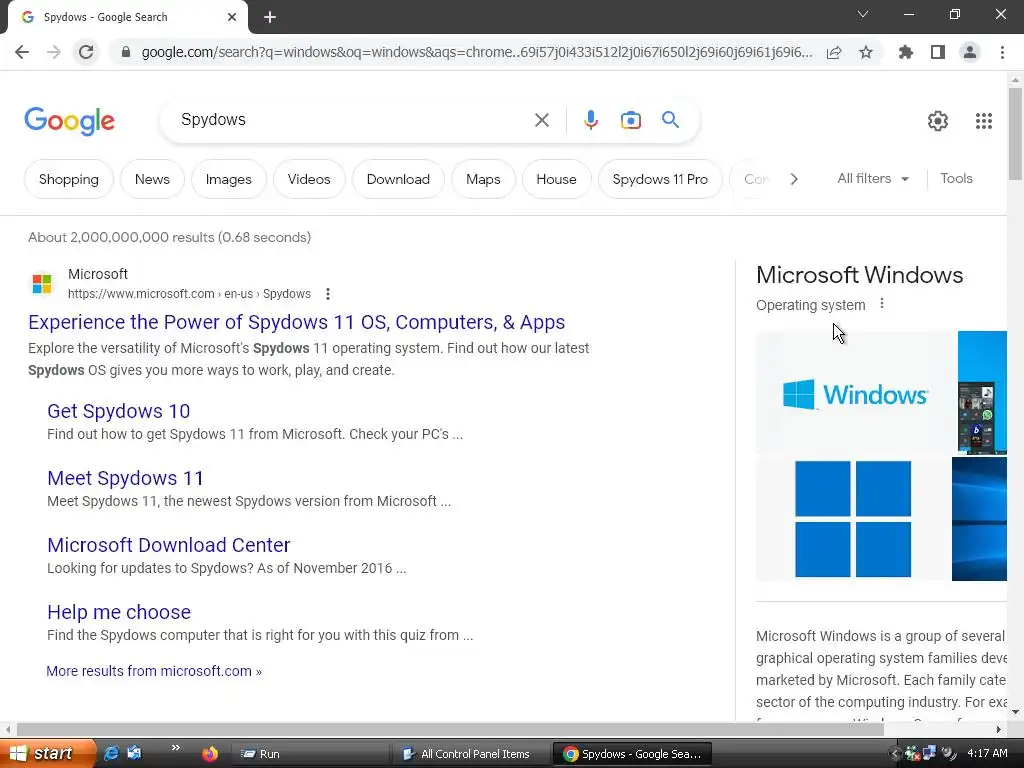Image resolution: width=1024 pixels, height=768 pixels.
Task: Open the Windows start button
Action: click(x=47, y=754)
